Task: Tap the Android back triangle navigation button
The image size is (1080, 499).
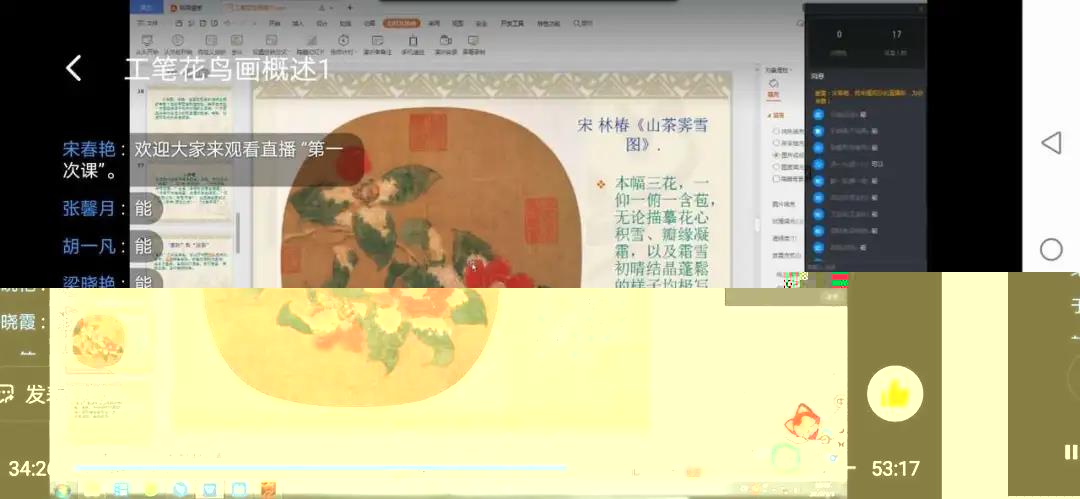Action: click(1050, 143)
